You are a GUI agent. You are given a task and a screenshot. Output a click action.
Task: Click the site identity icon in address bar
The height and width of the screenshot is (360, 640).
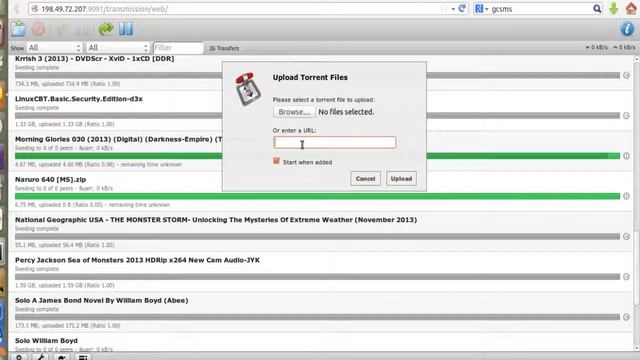tap(35, 9)
